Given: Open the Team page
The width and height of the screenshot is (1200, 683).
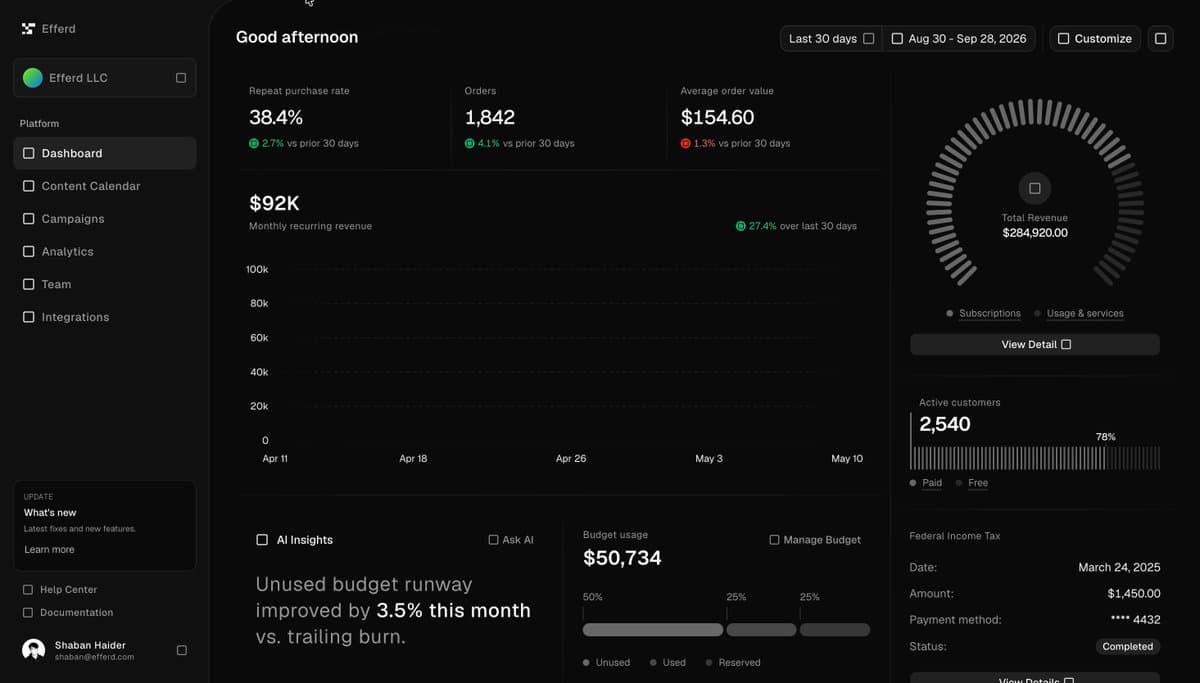Looking at the screenshot, I should pos(105,284).
